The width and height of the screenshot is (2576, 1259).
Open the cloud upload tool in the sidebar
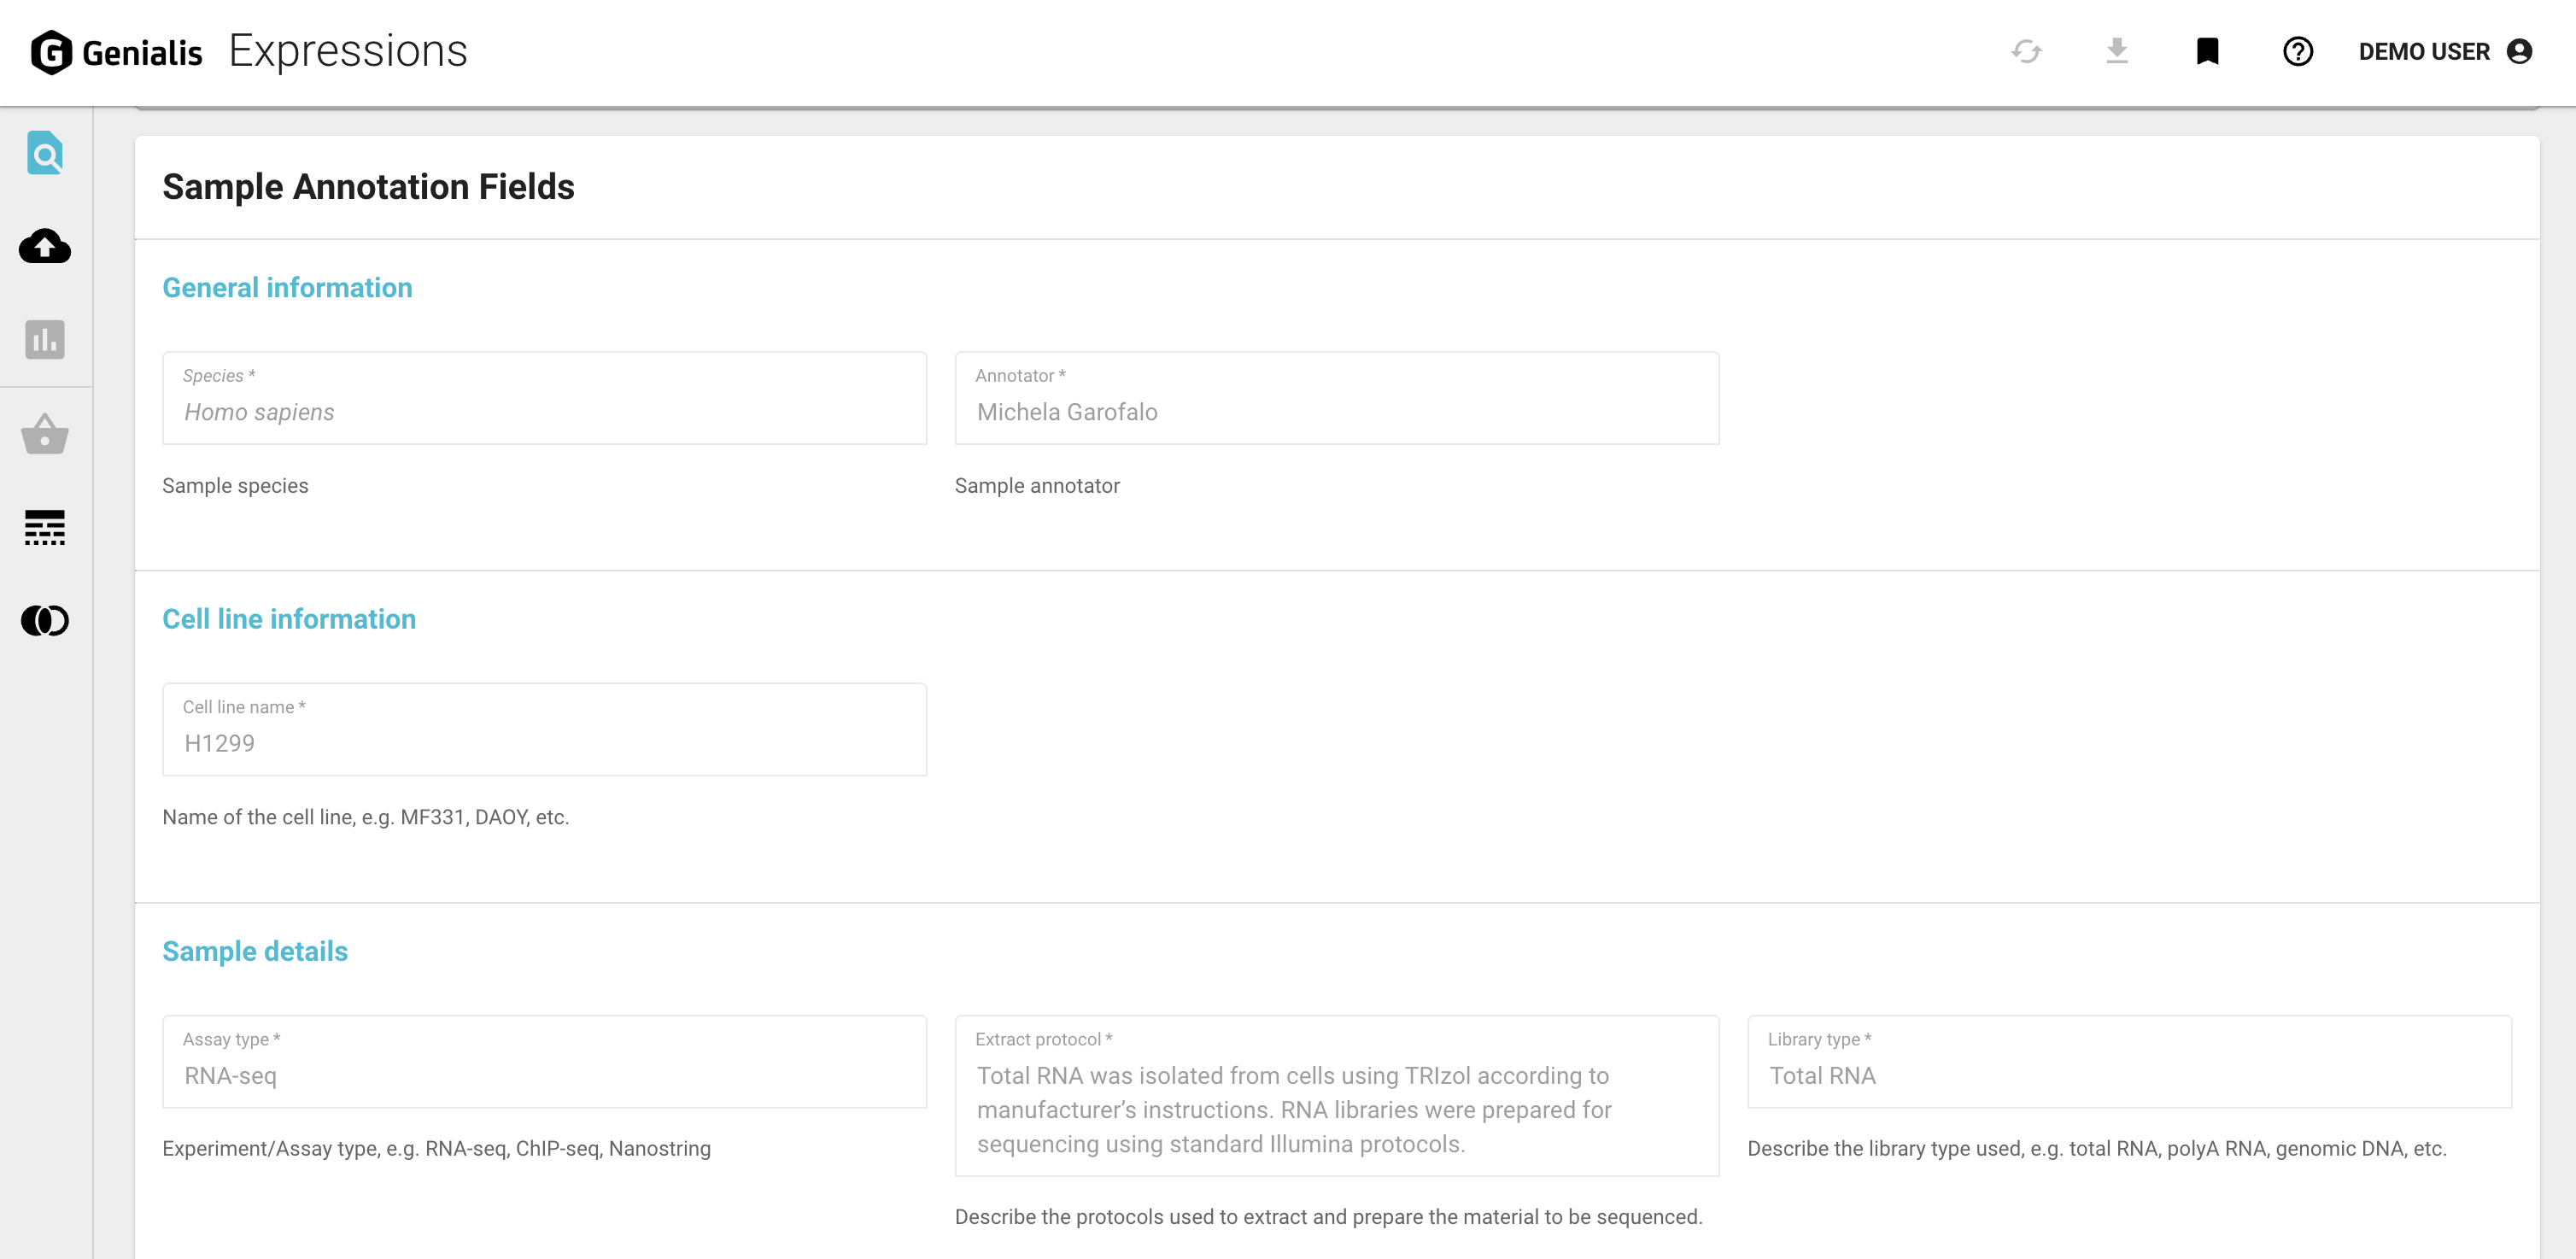(44, 247)
